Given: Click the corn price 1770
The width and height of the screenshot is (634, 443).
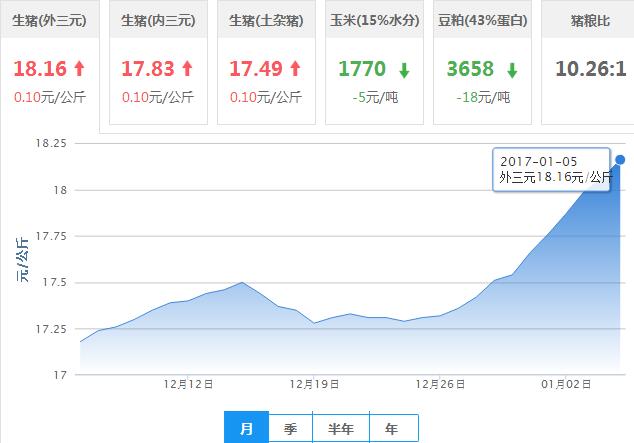Looking at the screenshot, I should (362, 69).
